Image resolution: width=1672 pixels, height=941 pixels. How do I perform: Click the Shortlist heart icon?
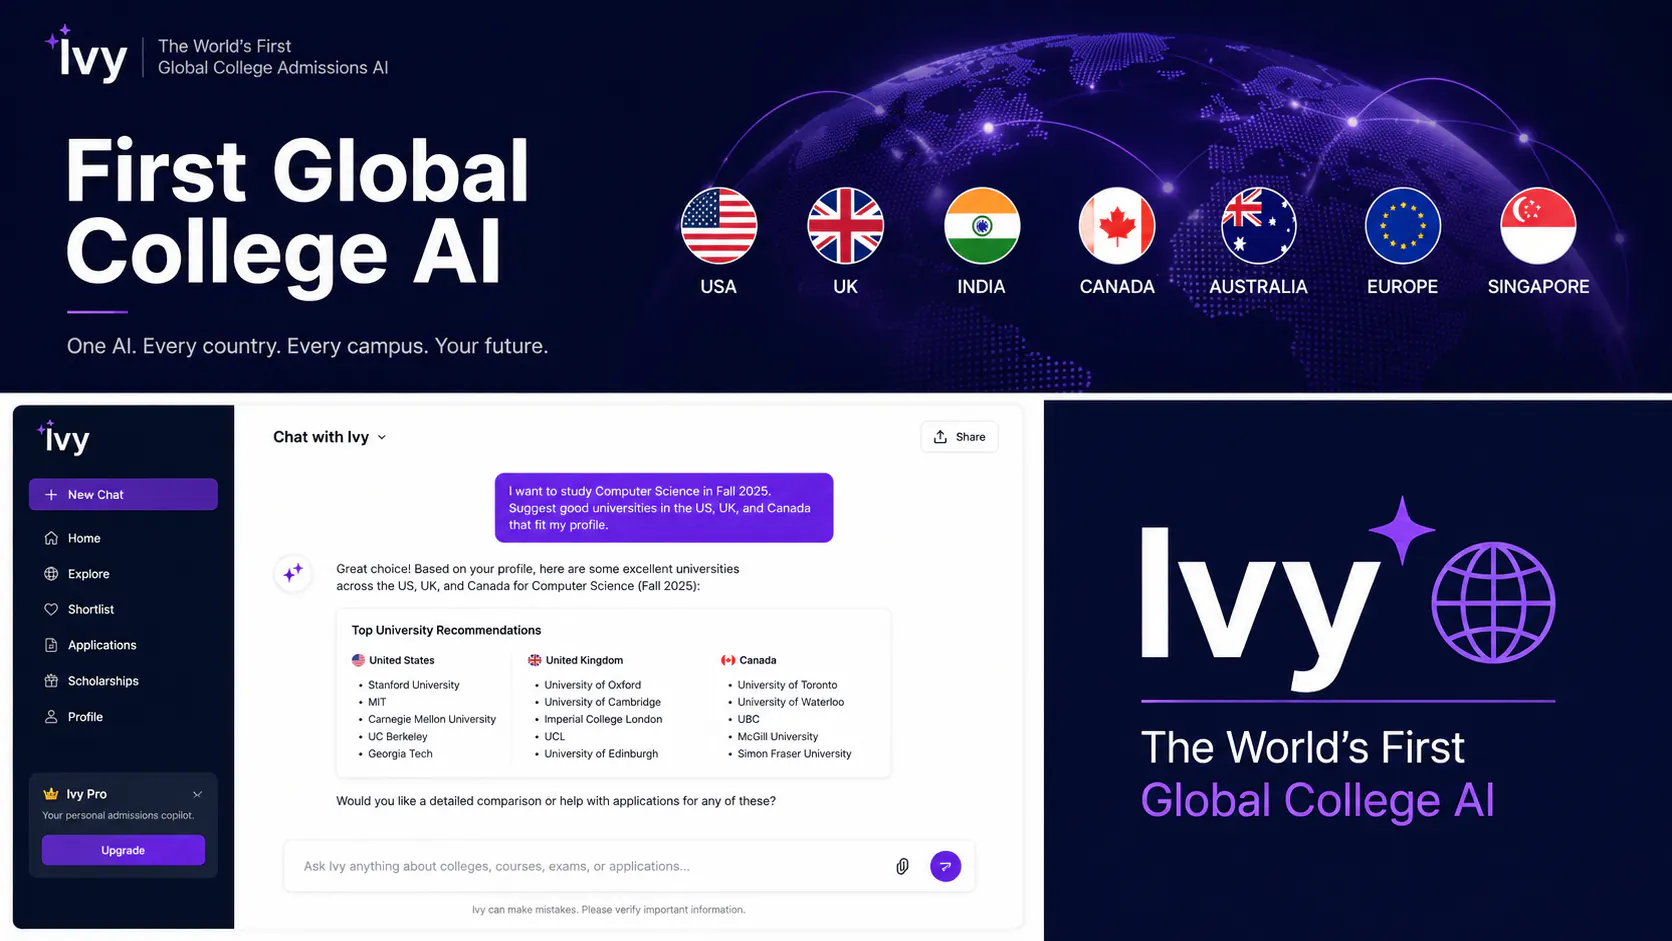coord(51,609)
